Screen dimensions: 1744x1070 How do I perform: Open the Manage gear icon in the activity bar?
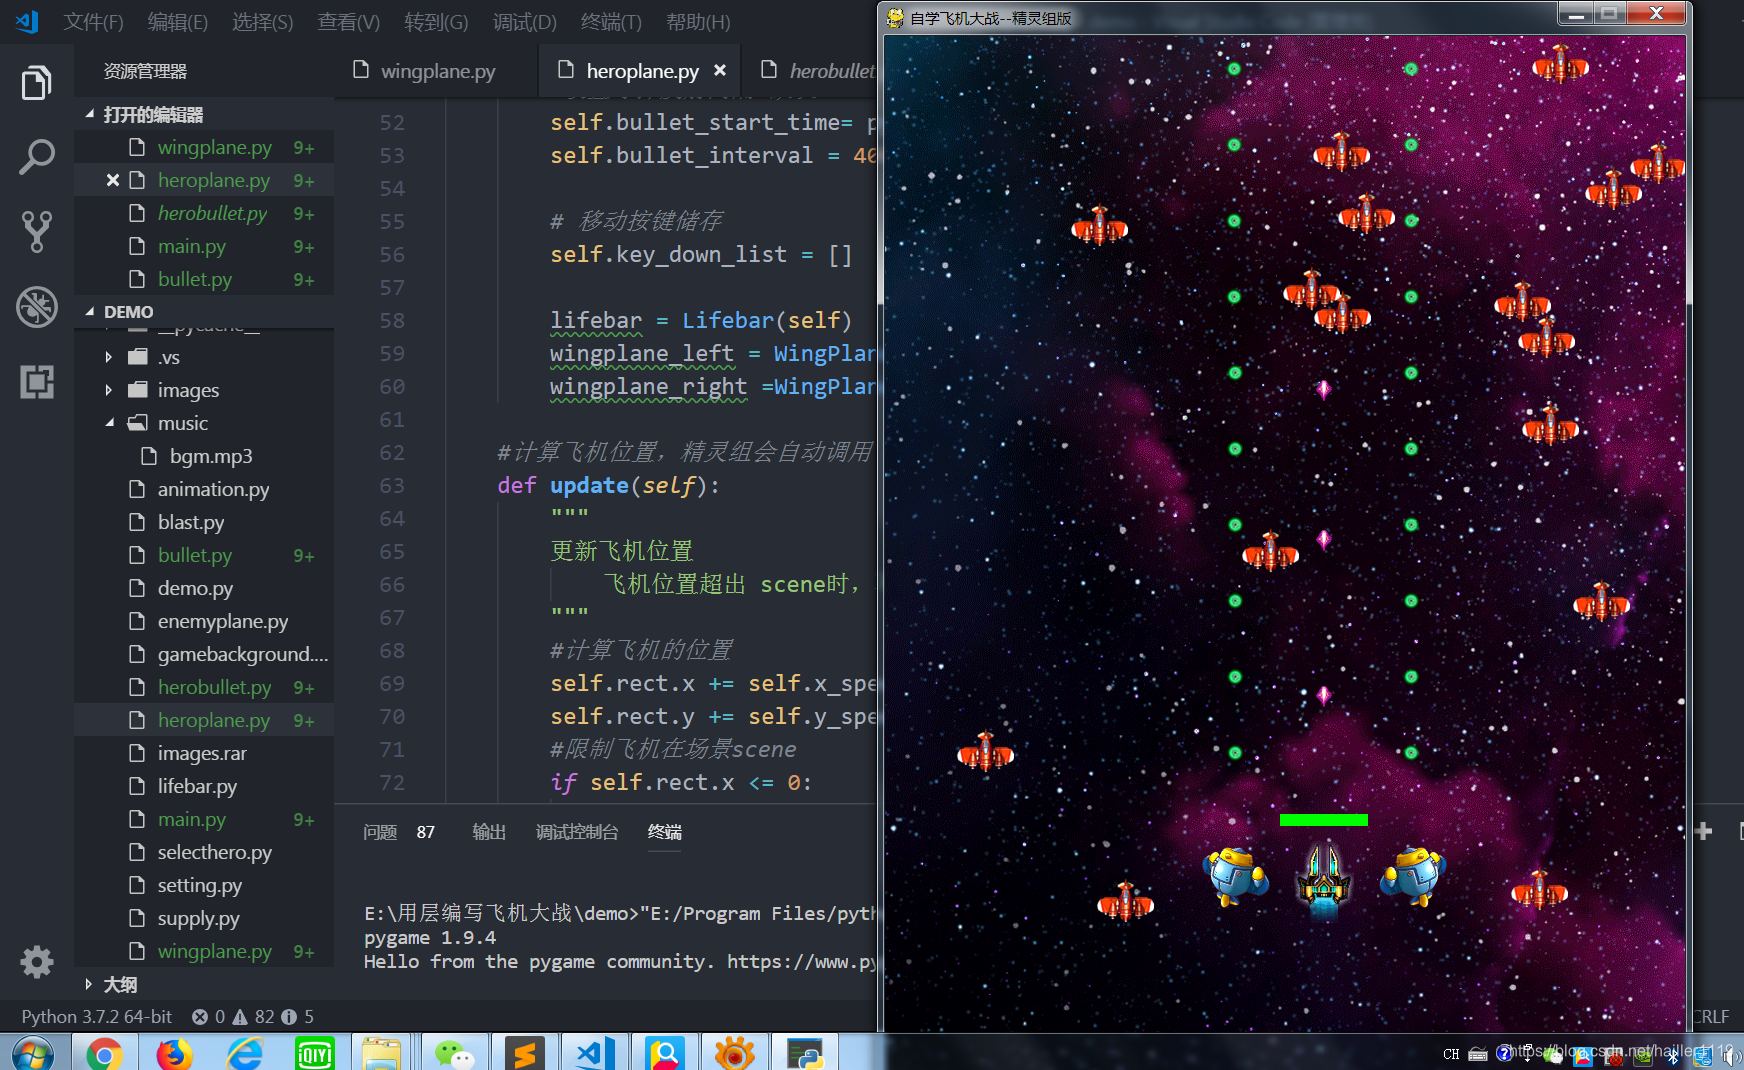tap(37, 962)
